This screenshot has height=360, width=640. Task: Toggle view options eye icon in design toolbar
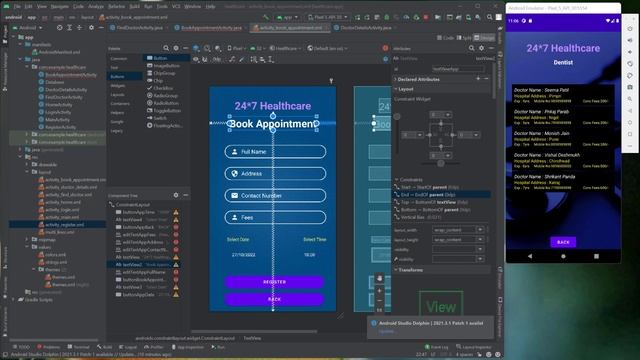(x=196, y=60)
